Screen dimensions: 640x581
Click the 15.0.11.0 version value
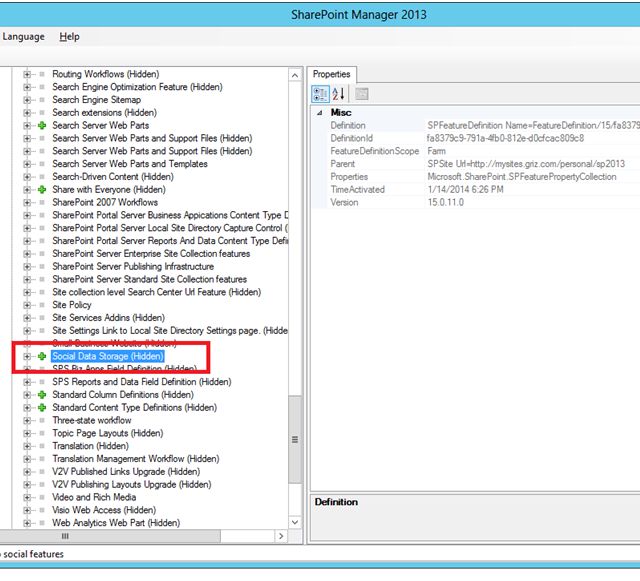446,203
